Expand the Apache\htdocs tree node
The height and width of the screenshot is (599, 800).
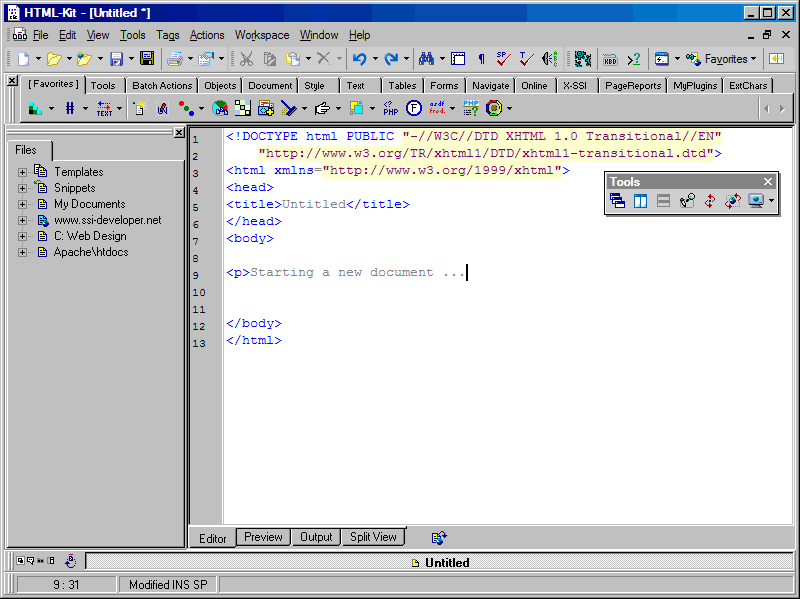click(22, 253)
